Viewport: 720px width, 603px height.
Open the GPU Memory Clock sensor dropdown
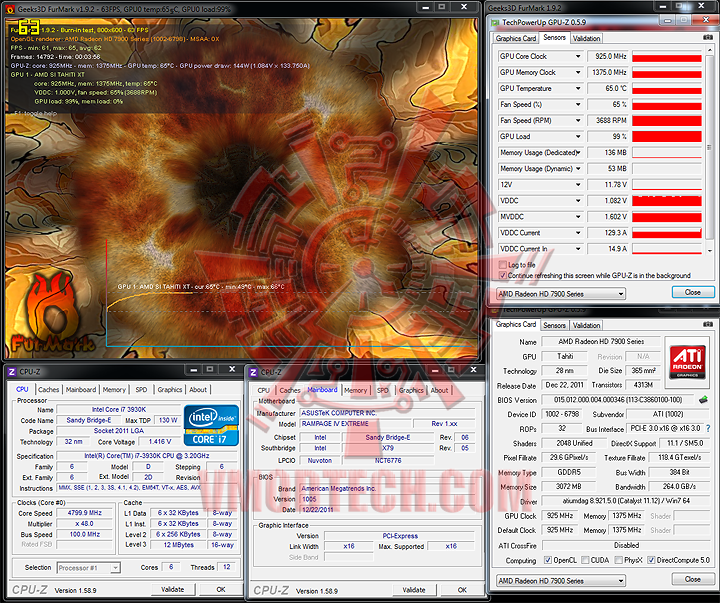coord(578,72)
